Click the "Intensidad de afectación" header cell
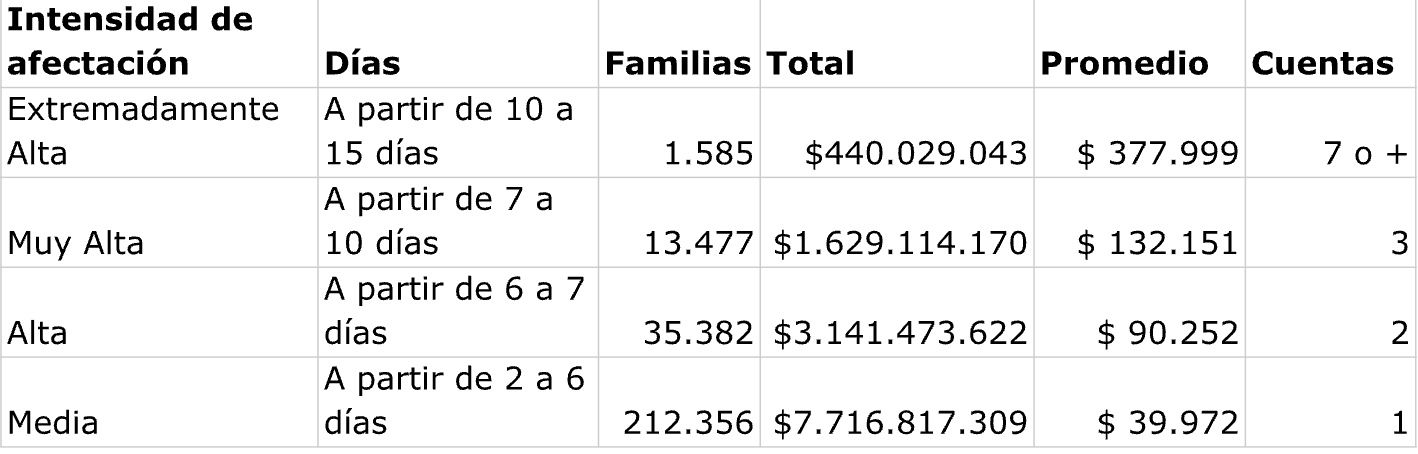 point(130,42)
